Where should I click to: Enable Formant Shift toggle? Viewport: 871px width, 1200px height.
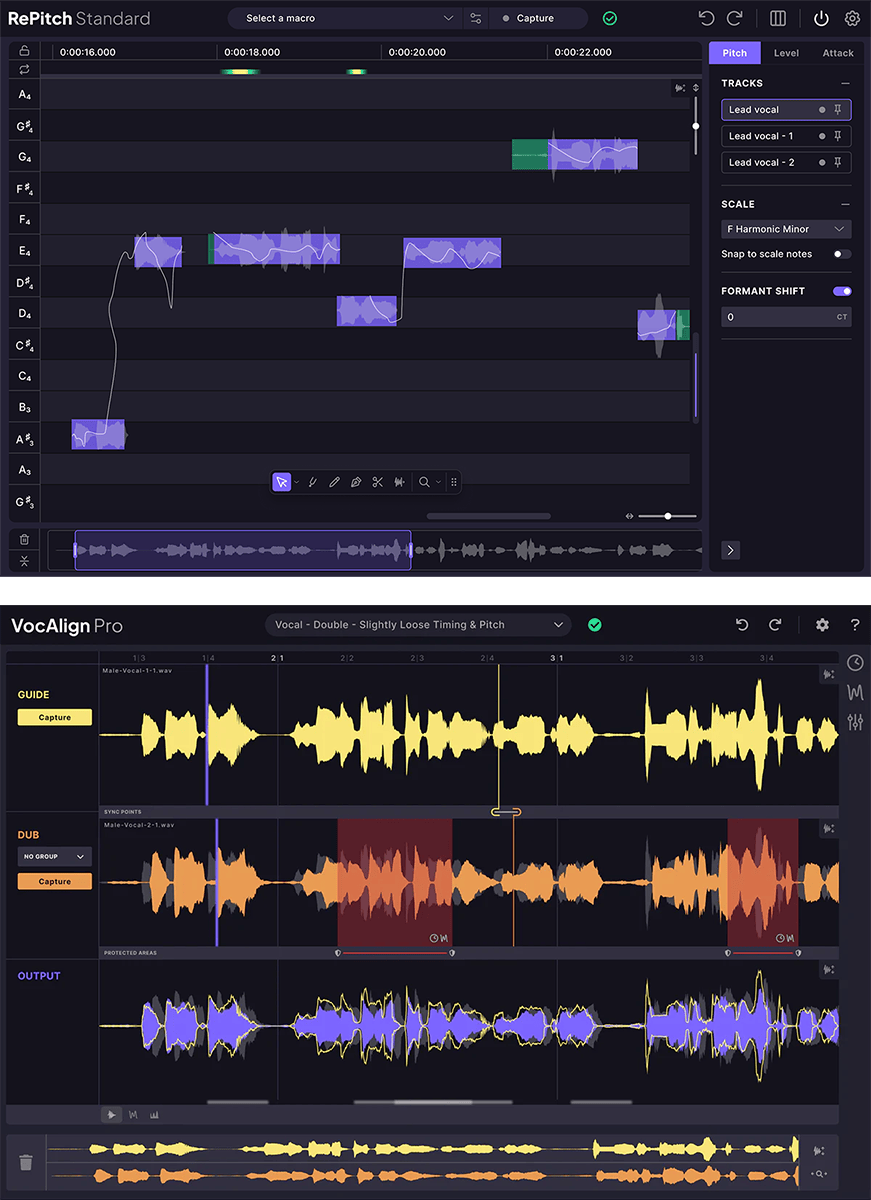(x=841, y=290)
